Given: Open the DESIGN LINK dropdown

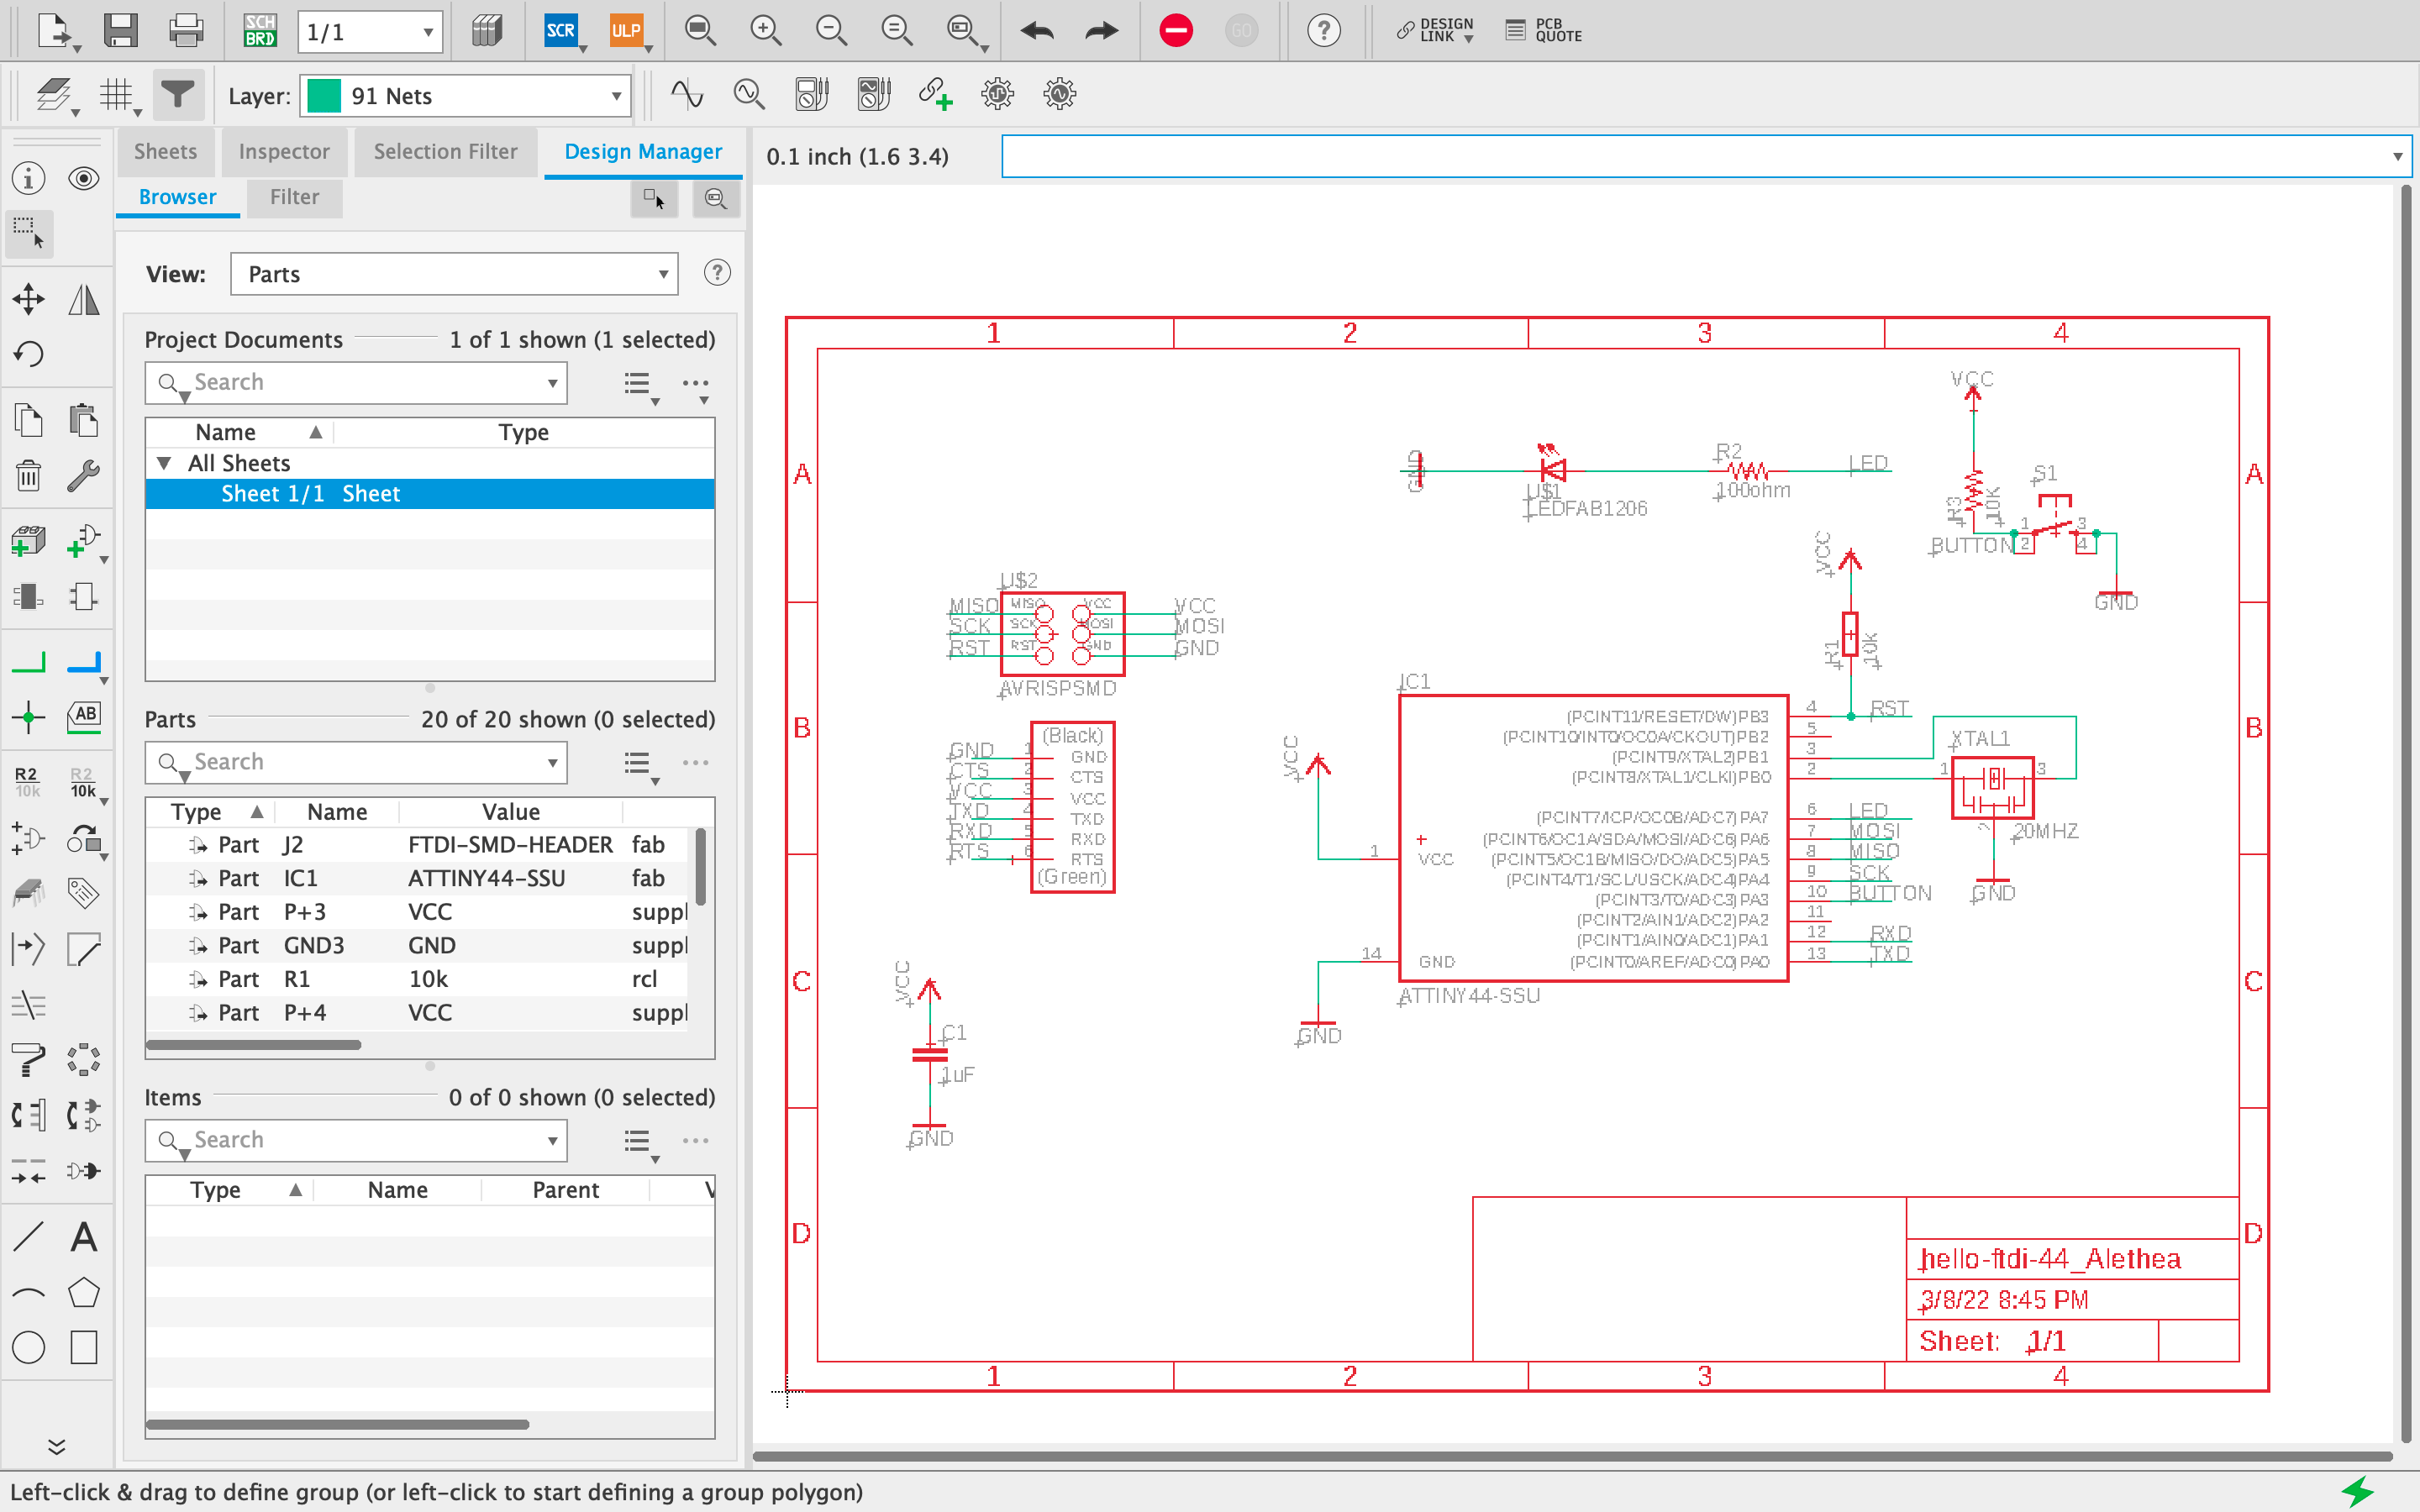Looking at the screenshot, I should pyautogui.click(x=1436, y=30).
